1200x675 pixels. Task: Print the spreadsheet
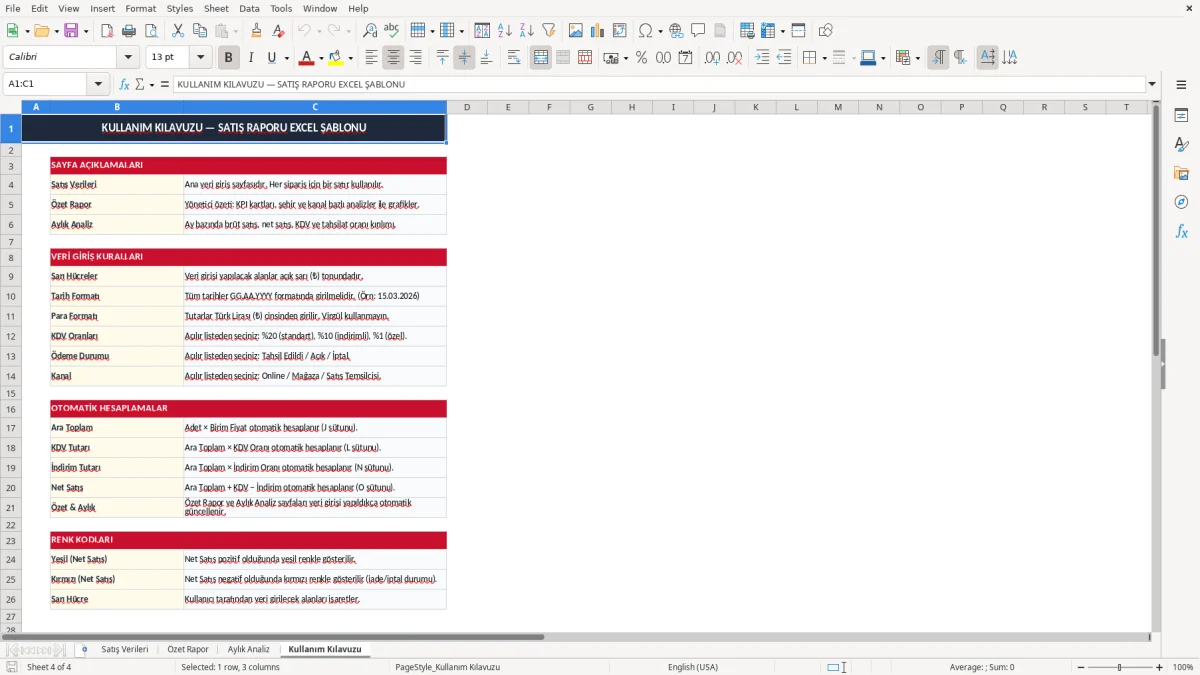[128, 31]
